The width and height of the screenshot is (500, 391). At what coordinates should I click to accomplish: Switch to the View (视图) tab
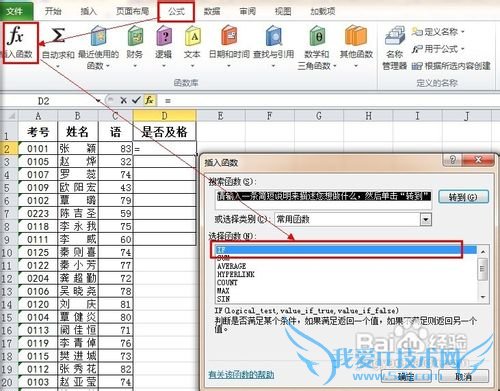click(283, 11)
